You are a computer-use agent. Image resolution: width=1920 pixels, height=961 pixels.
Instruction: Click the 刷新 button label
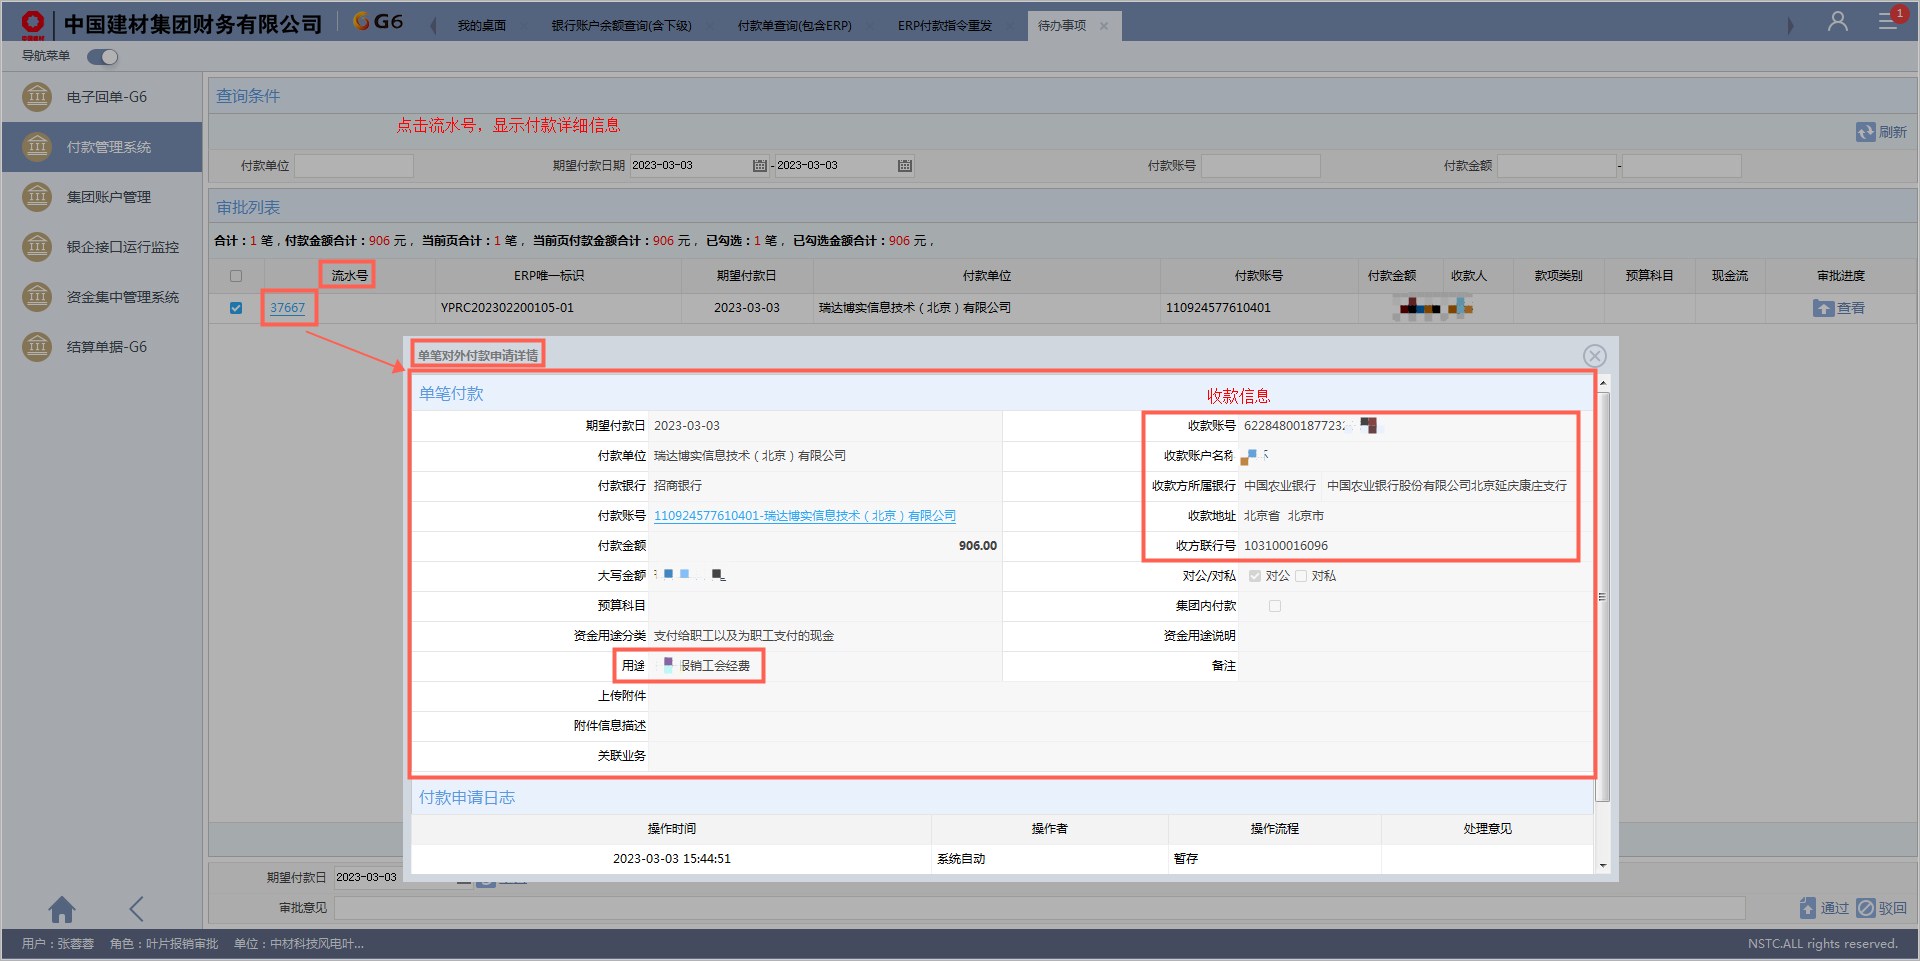click(x=1893, y=132)
